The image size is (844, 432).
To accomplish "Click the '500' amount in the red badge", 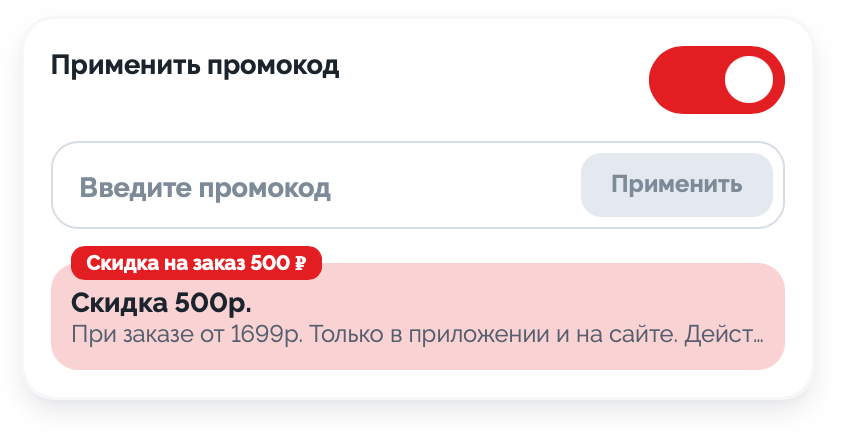I will tap(270, 264).
